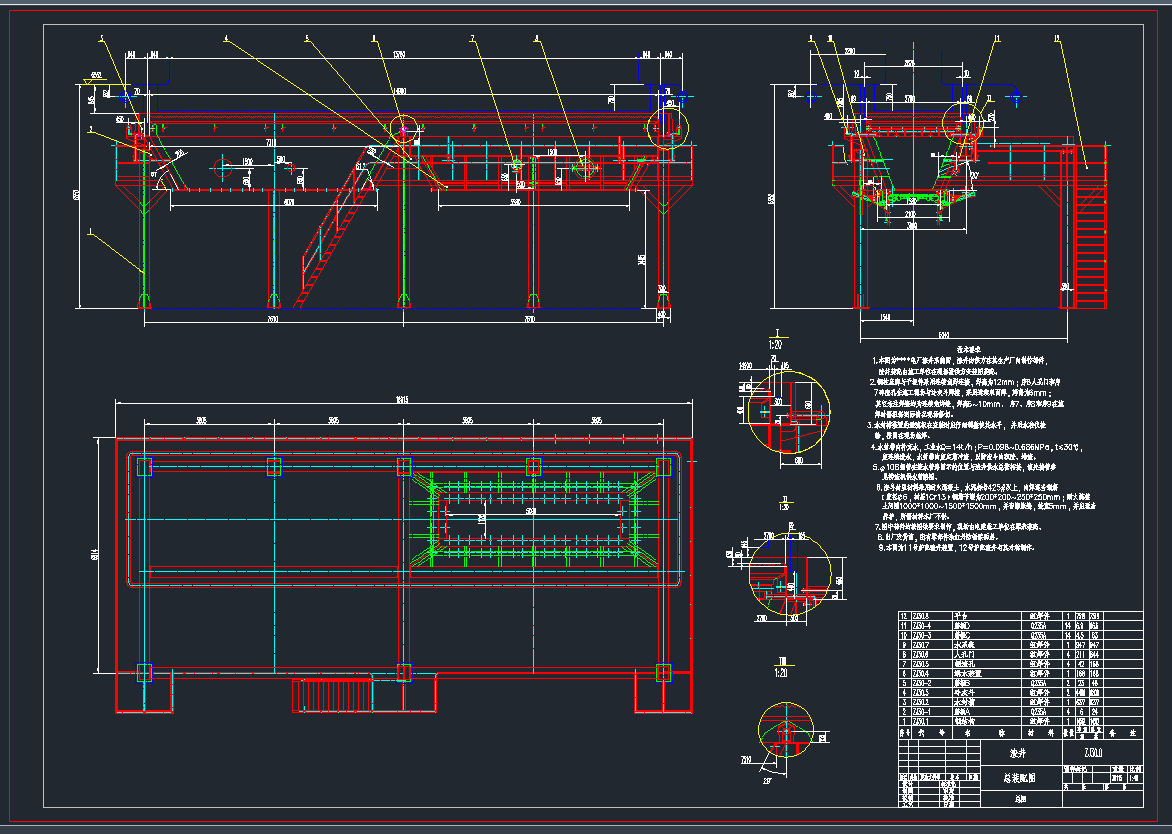The width and height of the screenshot is (1172, 834).
Task: Select part row 8 人孔门 in the parts list
Action: [962, 654]
